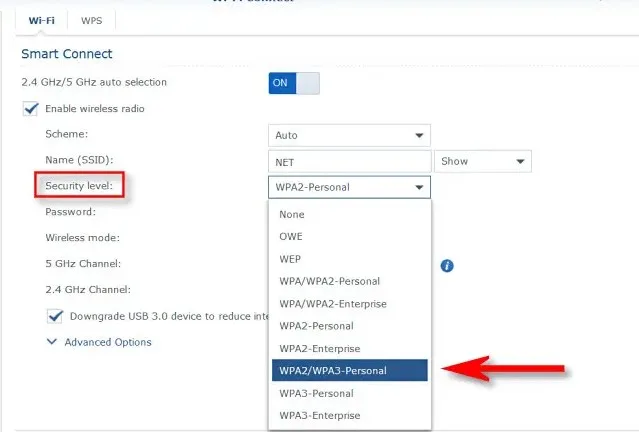The image size is (639, 432).
Task: Choose None from the security list
Action: coord(292,214)
